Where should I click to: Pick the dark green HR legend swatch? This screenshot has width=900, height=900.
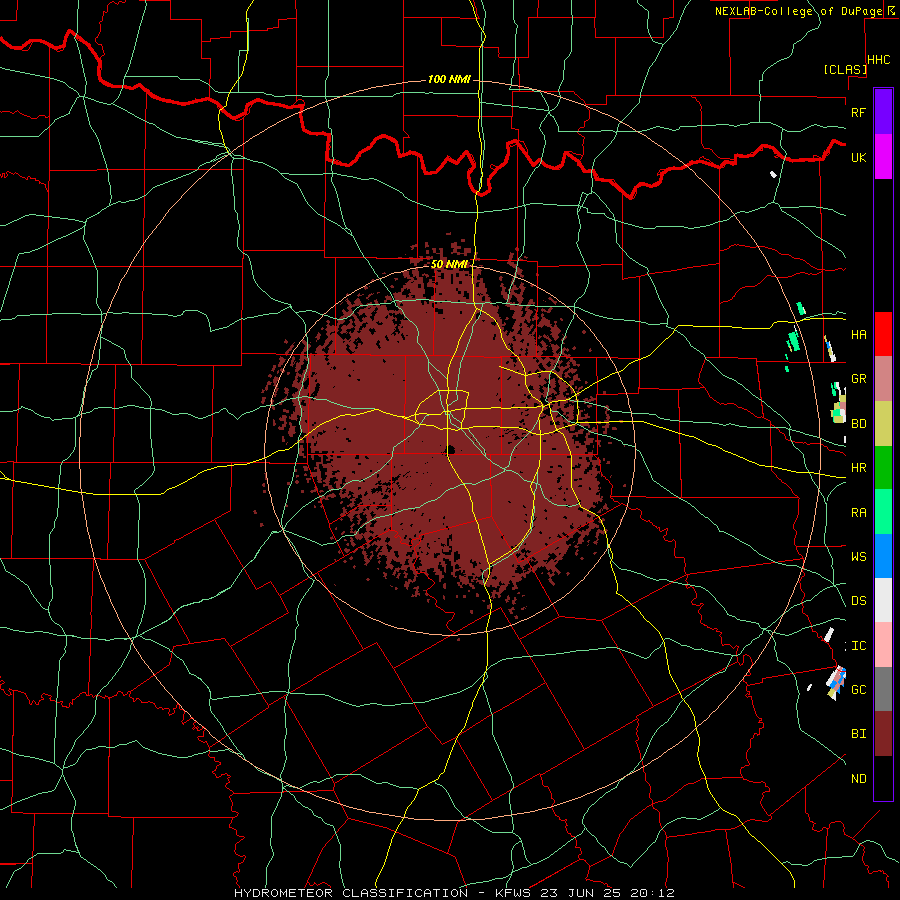(883, 468)
